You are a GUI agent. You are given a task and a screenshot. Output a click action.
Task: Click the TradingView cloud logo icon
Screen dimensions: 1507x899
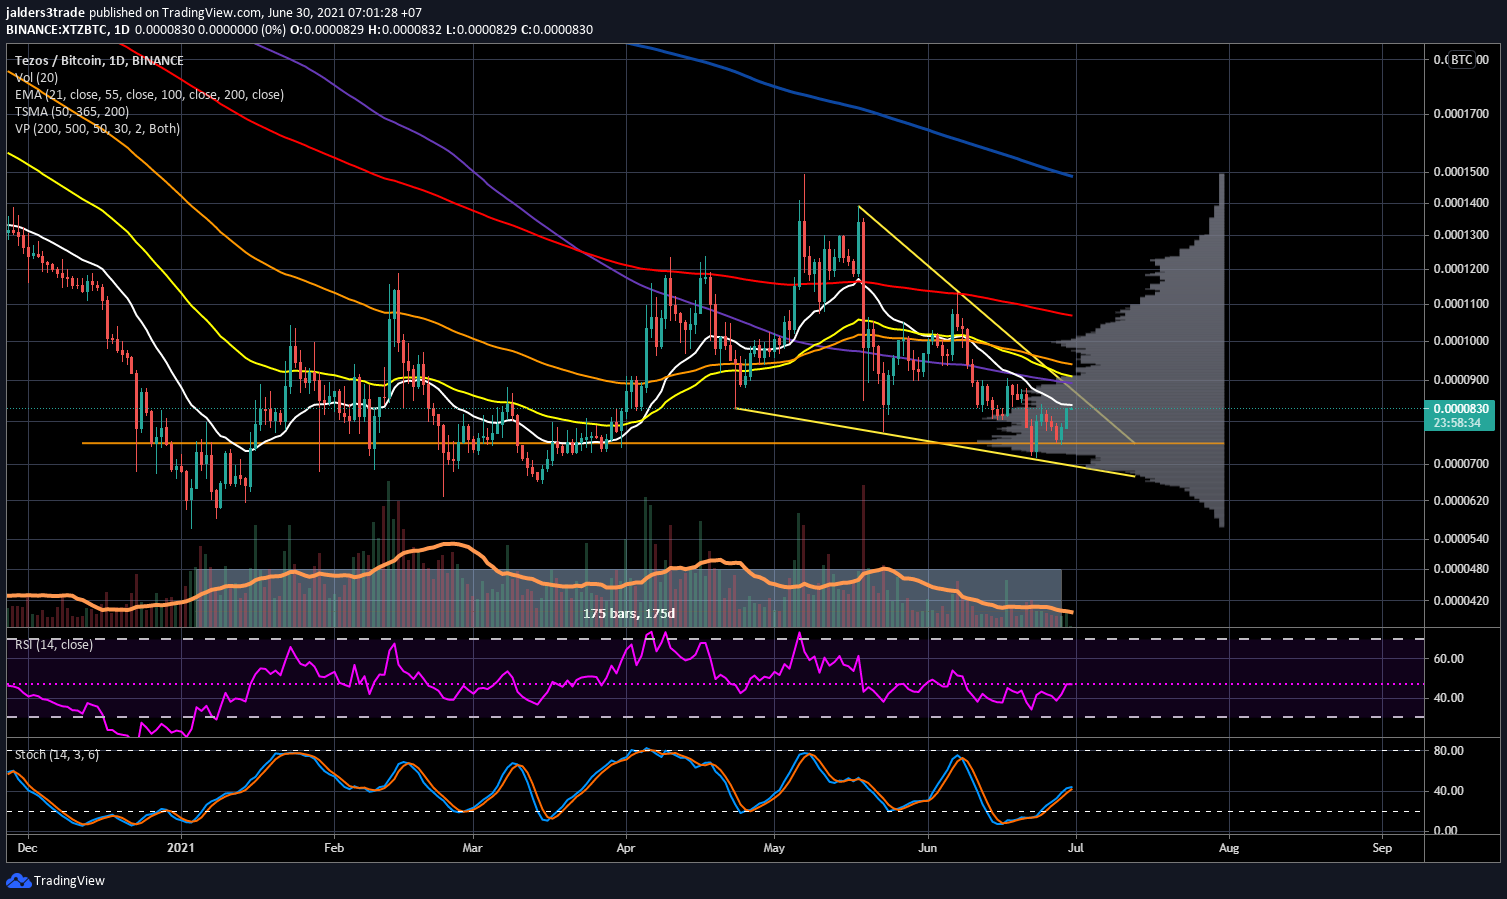click(x=18, y=881)
